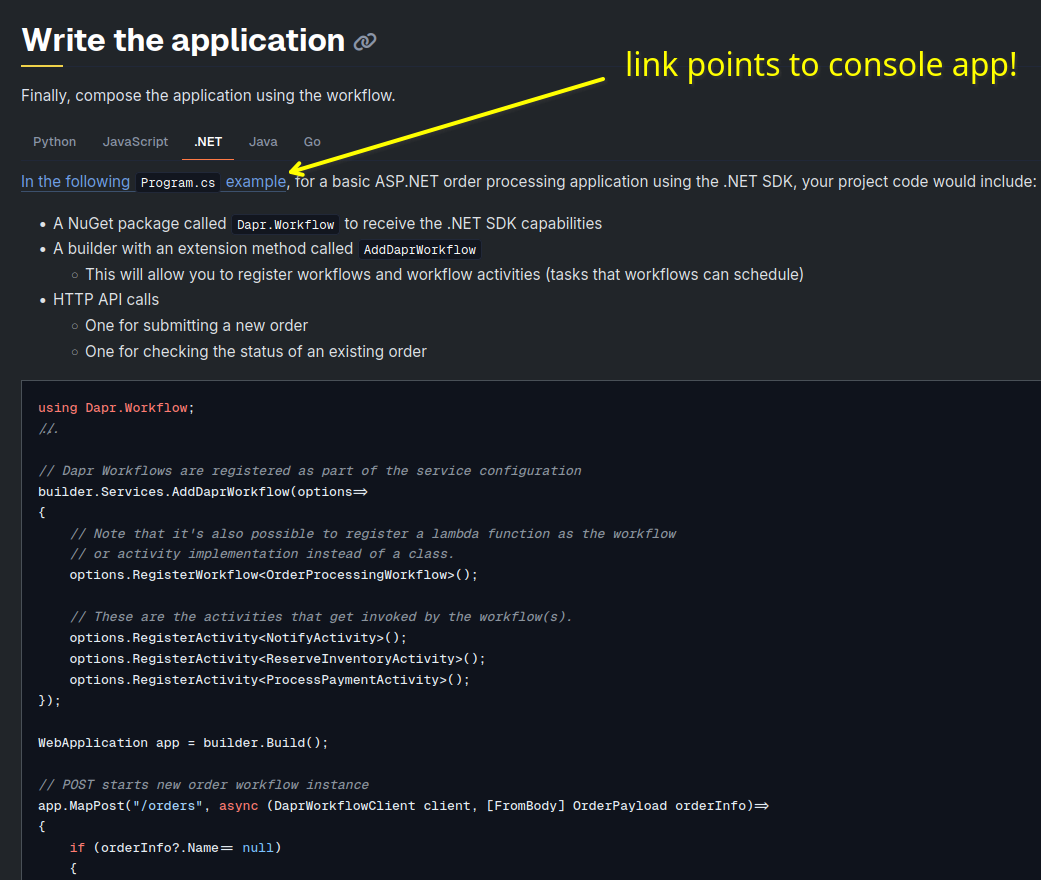
Task: Click 'Finally, compose the application using the workflow.'
Action: coord(208,96)
